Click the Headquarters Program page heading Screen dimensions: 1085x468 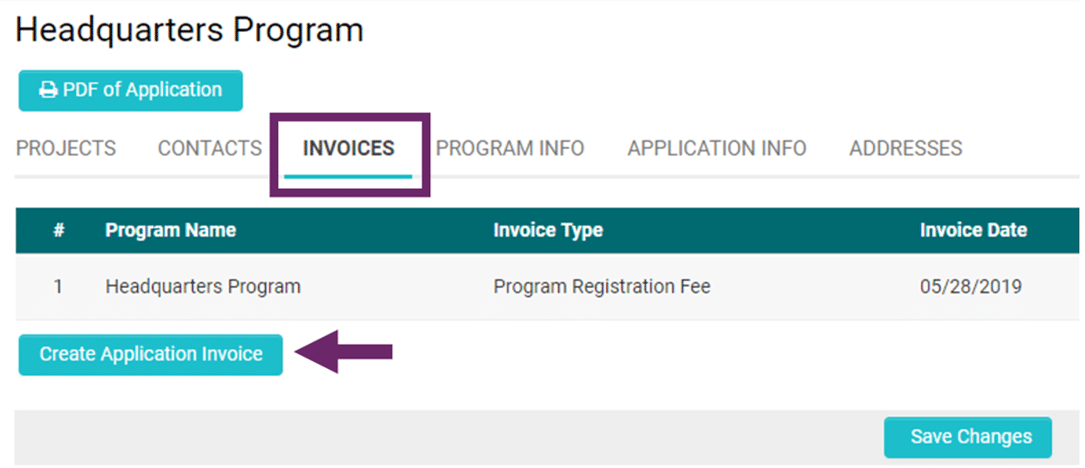tap(190, 30)
